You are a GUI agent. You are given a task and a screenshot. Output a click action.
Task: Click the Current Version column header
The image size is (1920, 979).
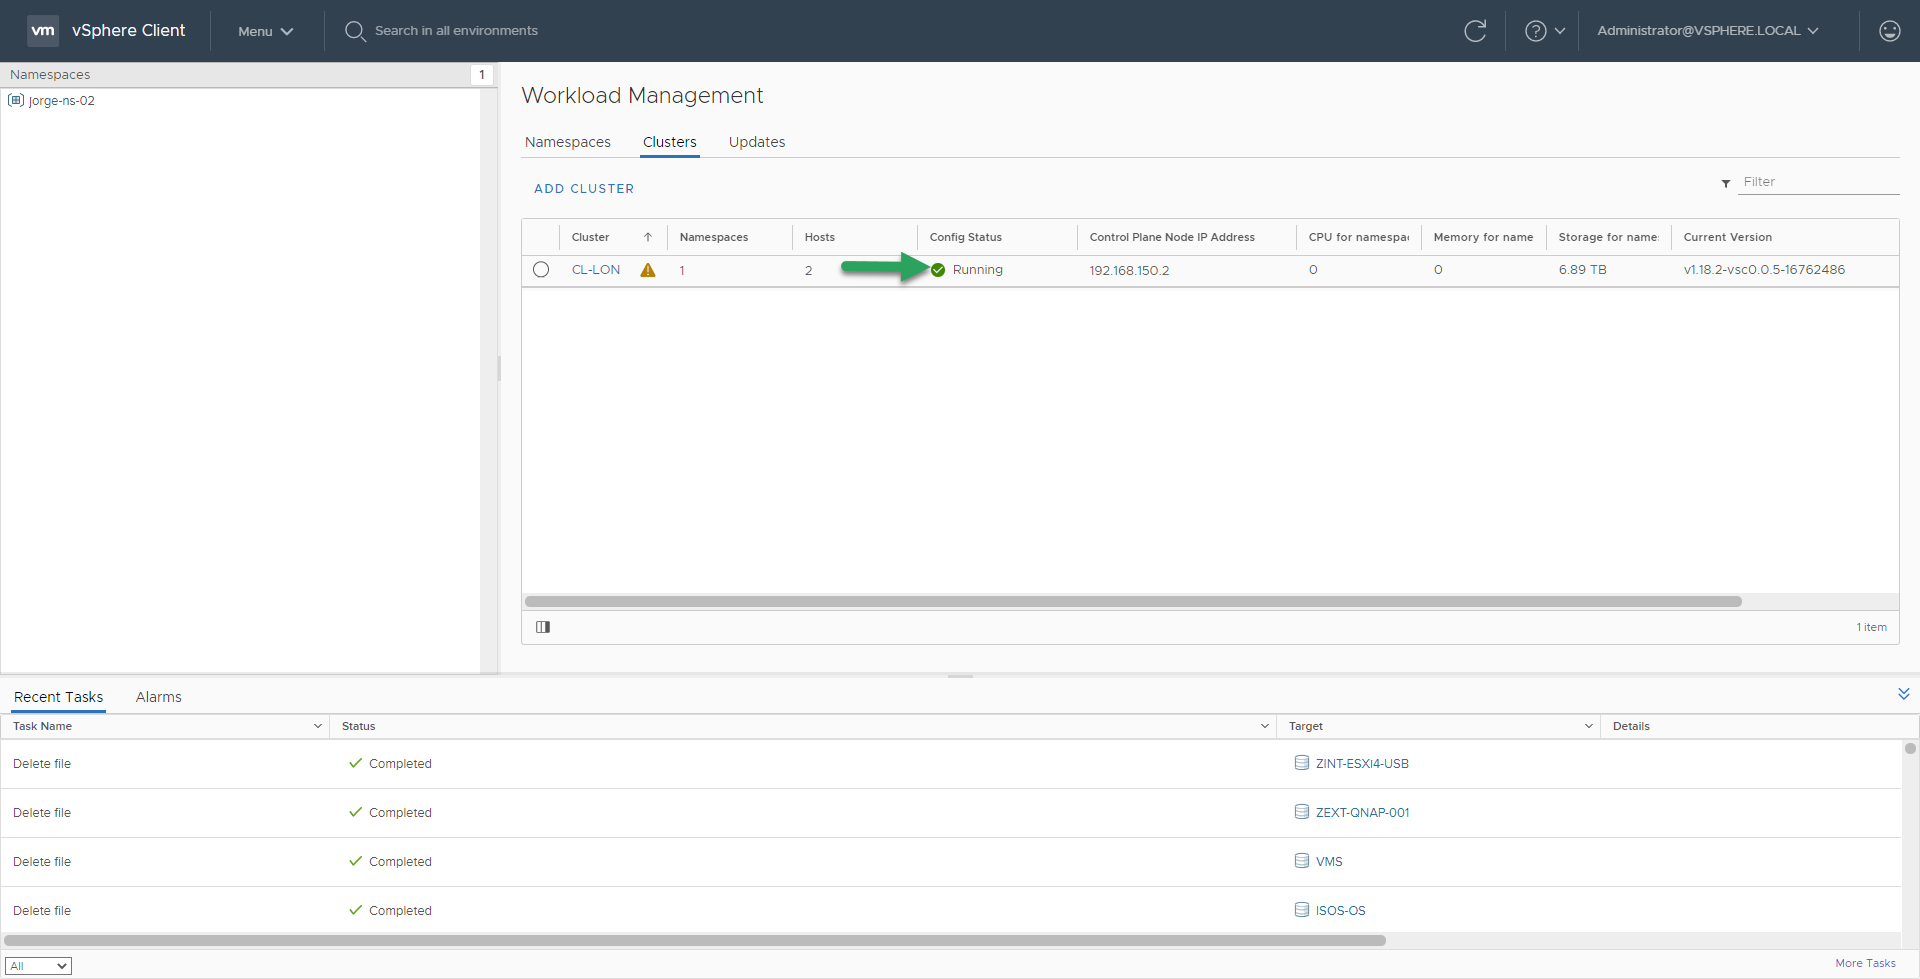(1728, 237)
